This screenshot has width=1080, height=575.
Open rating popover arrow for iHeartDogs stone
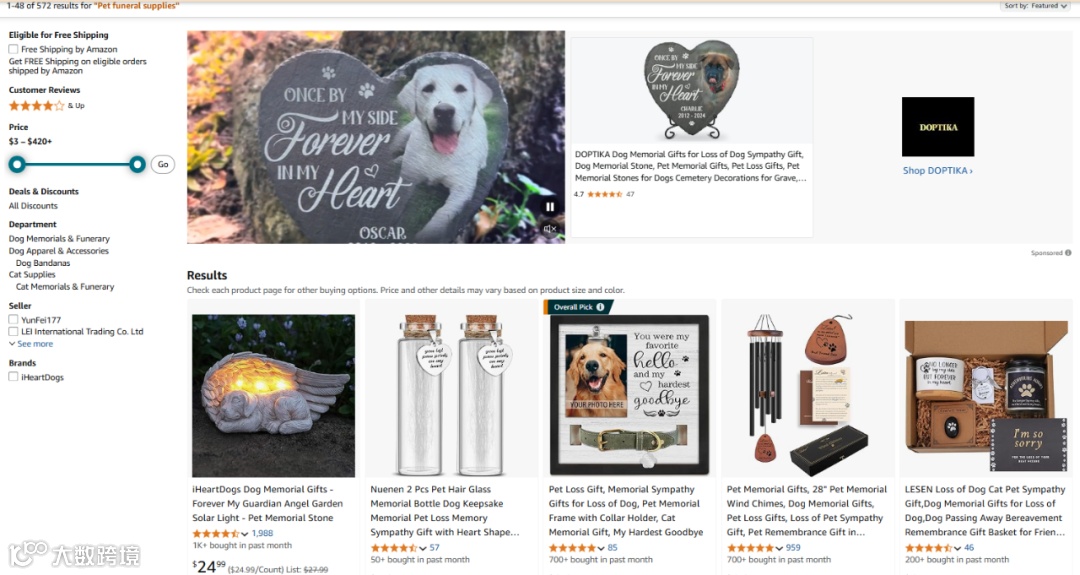pyautogui.click(x=245, y=534)
